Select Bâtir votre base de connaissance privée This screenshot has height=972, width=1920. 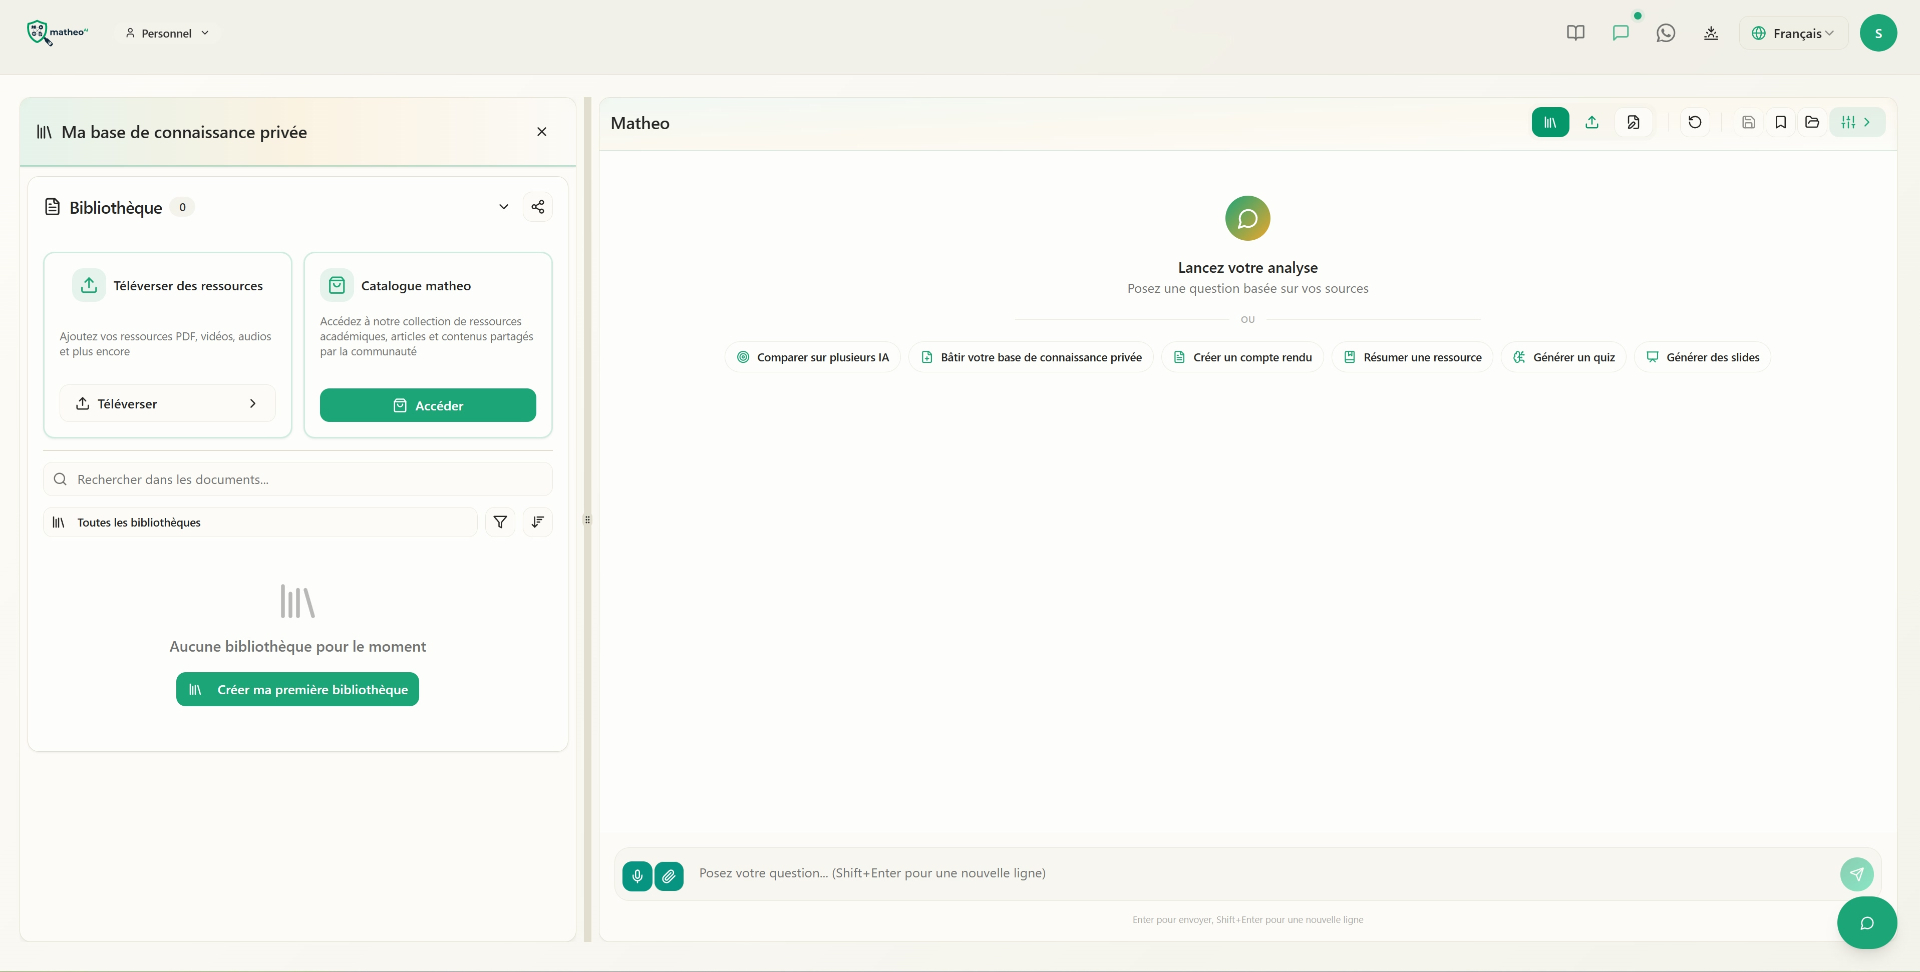[1031, 357]
